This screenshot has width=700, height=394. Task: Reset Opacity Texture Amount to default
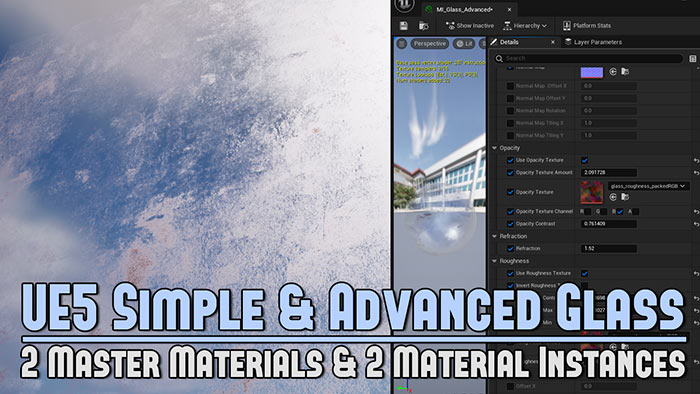click(x=696, y=172)
